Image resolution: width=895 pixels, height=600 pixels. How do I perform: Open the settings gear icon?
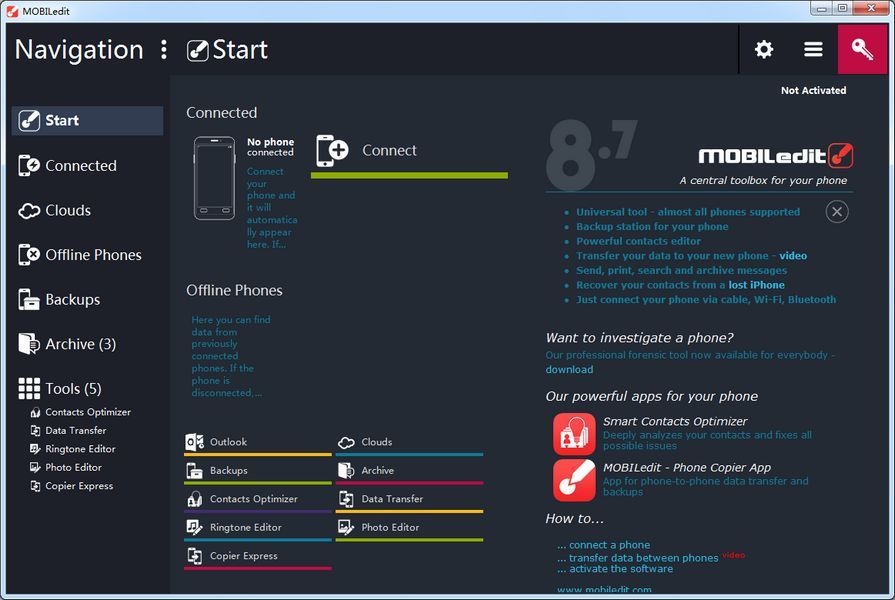pyautogui.click(x=764, y=49)
